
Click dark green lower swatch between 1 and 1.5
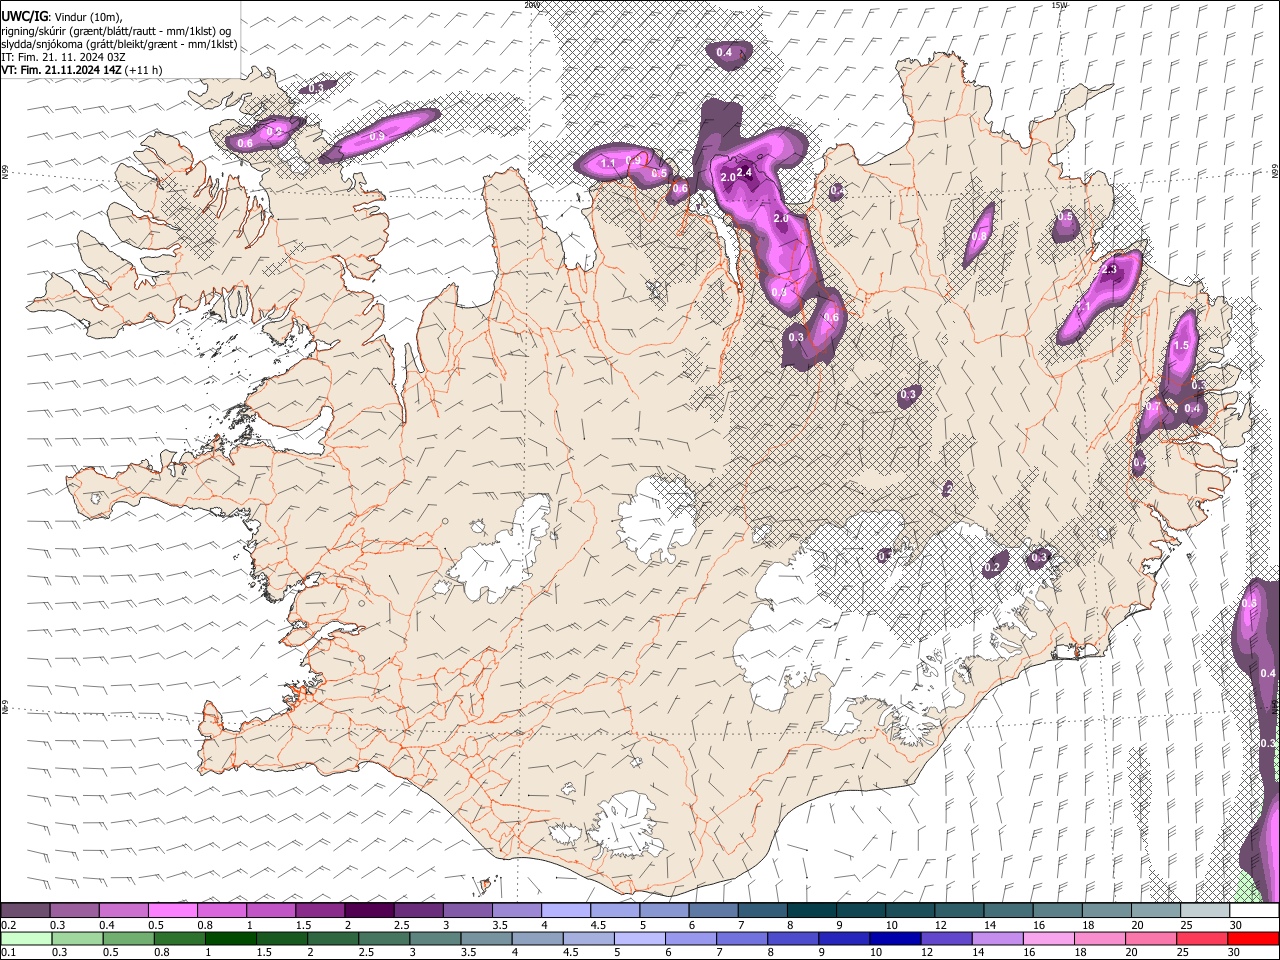click(x=230, y=939)
